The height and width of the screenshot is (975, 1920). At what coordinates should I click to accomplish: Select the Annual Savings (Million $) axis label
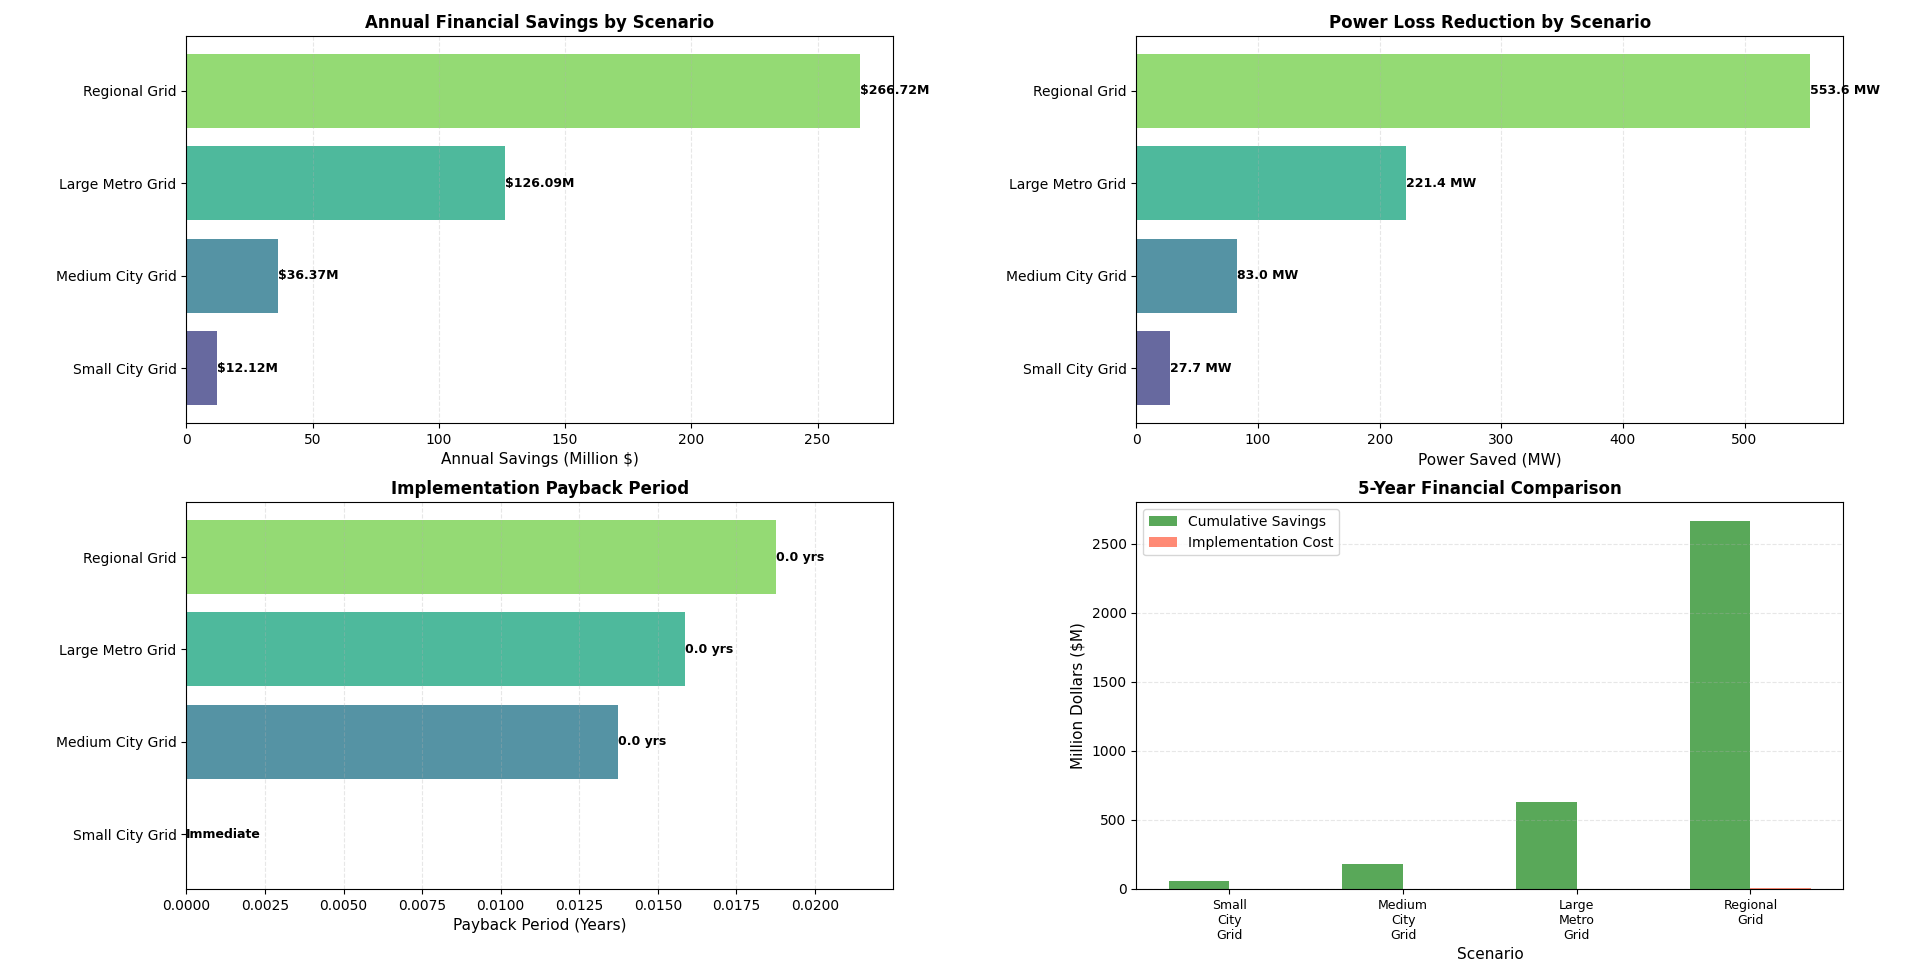coord(538,459)
